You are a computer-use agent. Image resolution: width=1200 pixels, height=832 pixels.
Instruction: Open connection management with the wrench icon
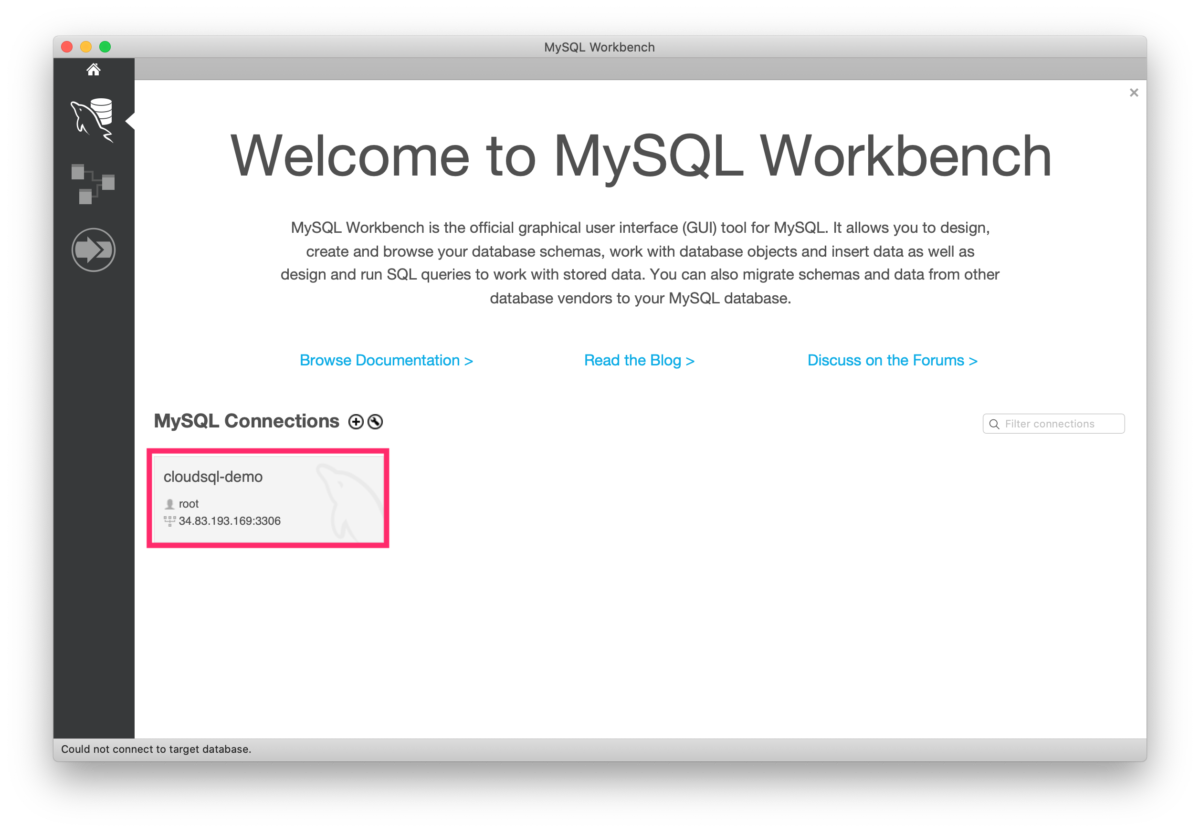(375, 422)
